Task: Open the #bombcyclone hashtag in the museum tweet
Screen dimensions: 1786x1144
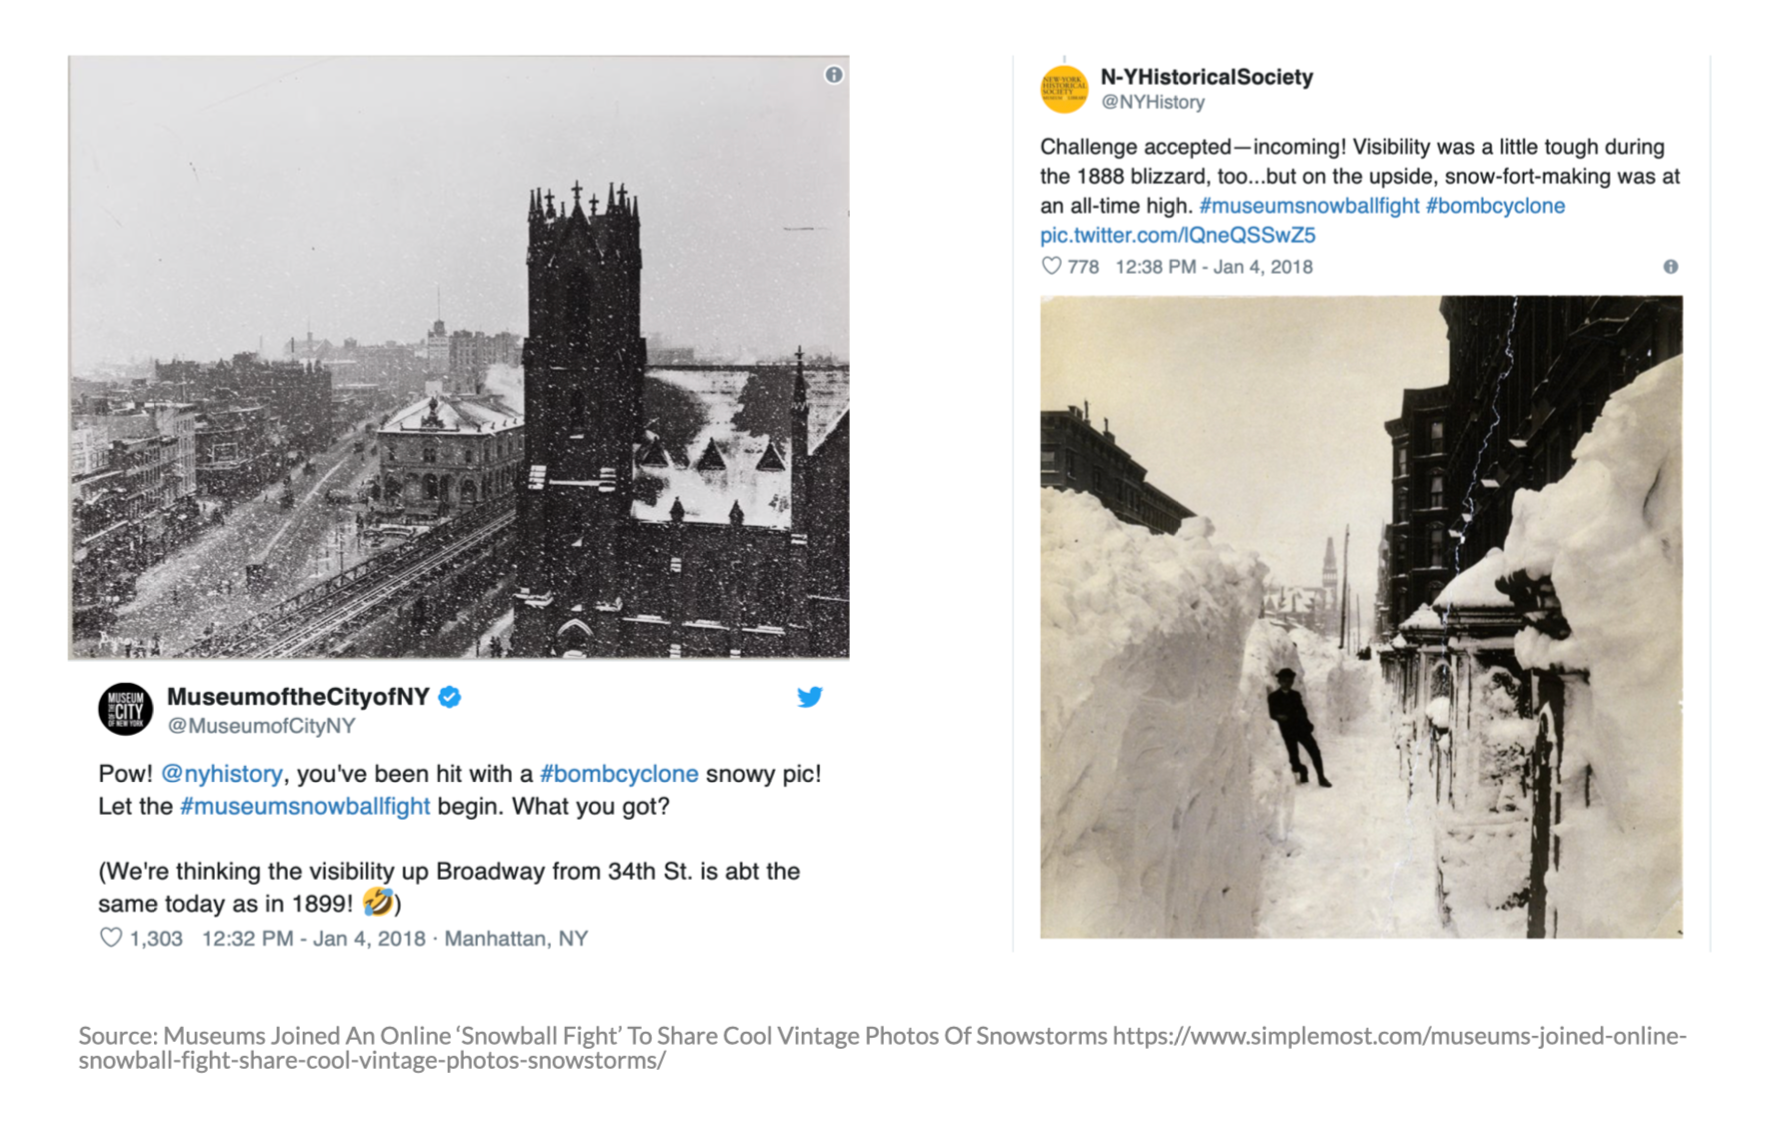Action: tap(619, 774)
